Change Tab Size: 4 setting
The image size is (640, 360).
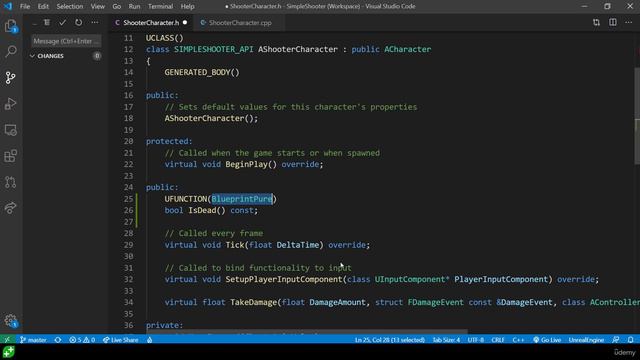click(x=446, y=340)
